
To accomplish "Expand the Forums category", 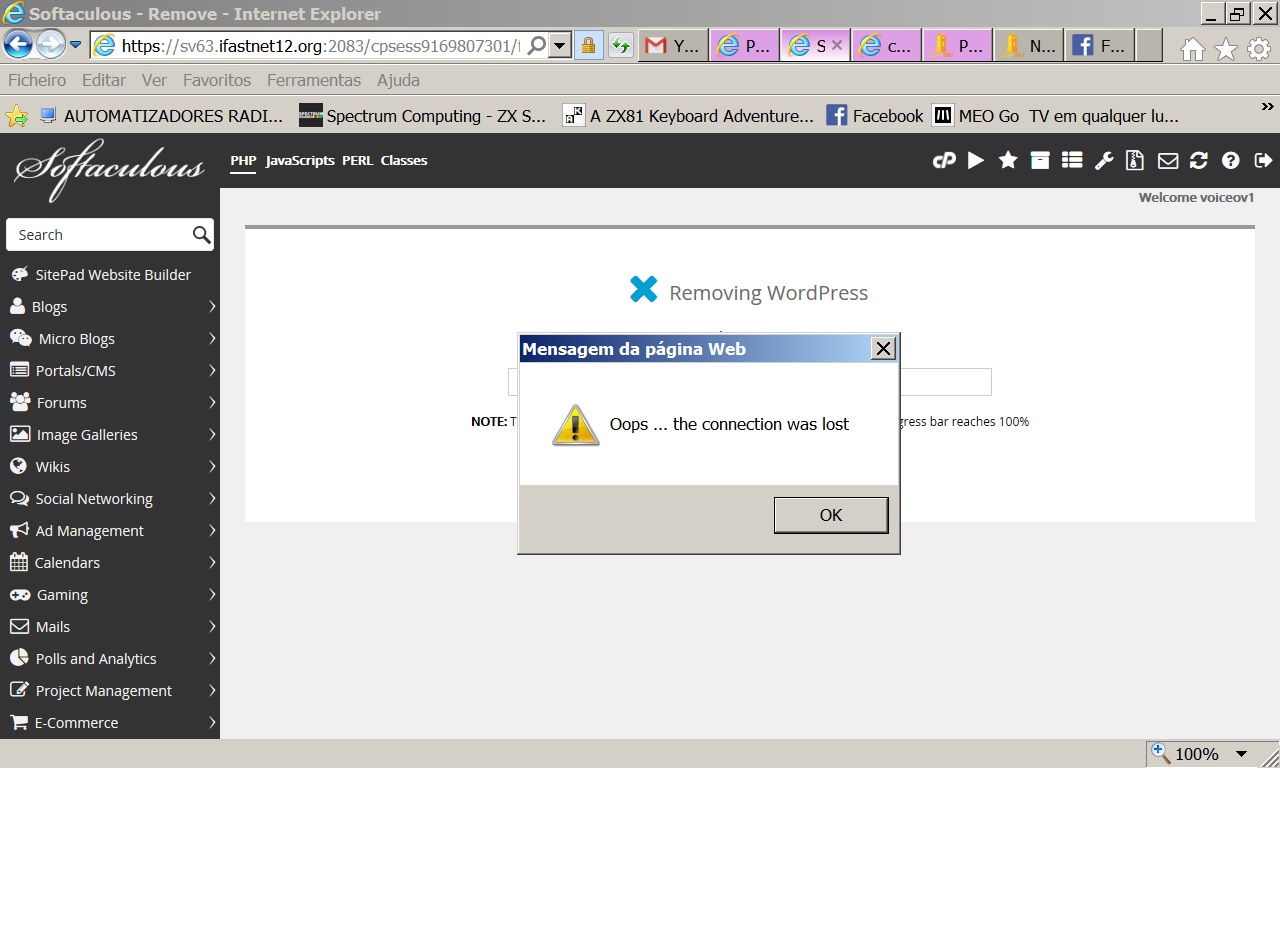I will 212,402.
